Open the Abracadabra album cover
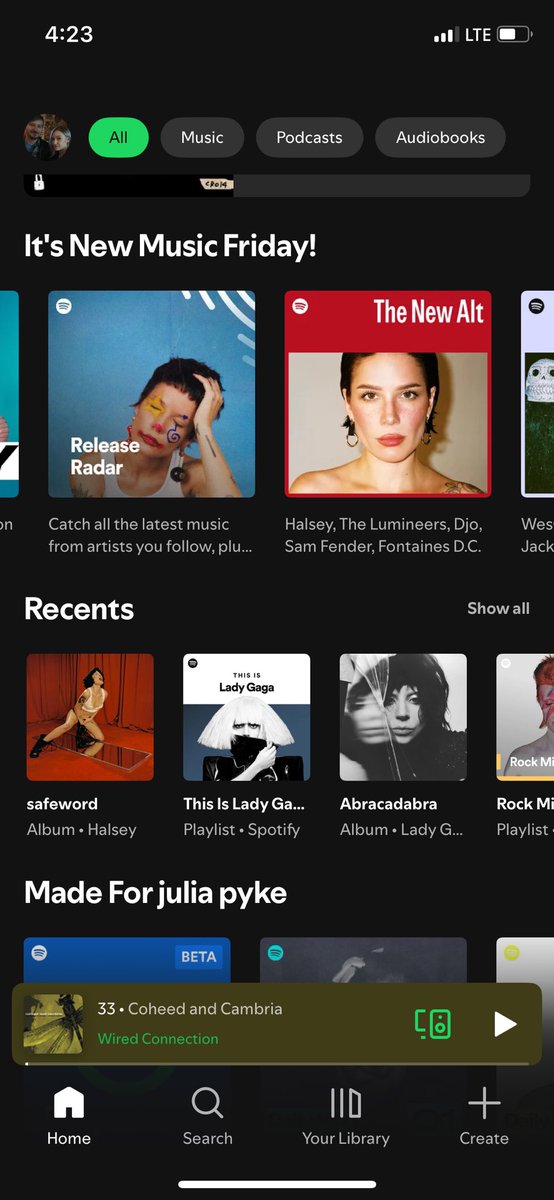 click(403, 717)
